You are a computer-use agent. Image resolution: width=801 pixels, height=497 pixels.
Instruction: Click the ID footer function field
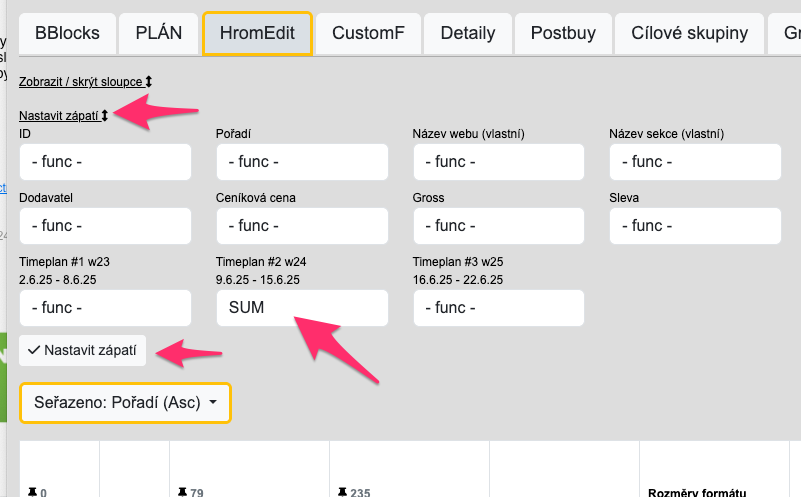tap(105, 162)
